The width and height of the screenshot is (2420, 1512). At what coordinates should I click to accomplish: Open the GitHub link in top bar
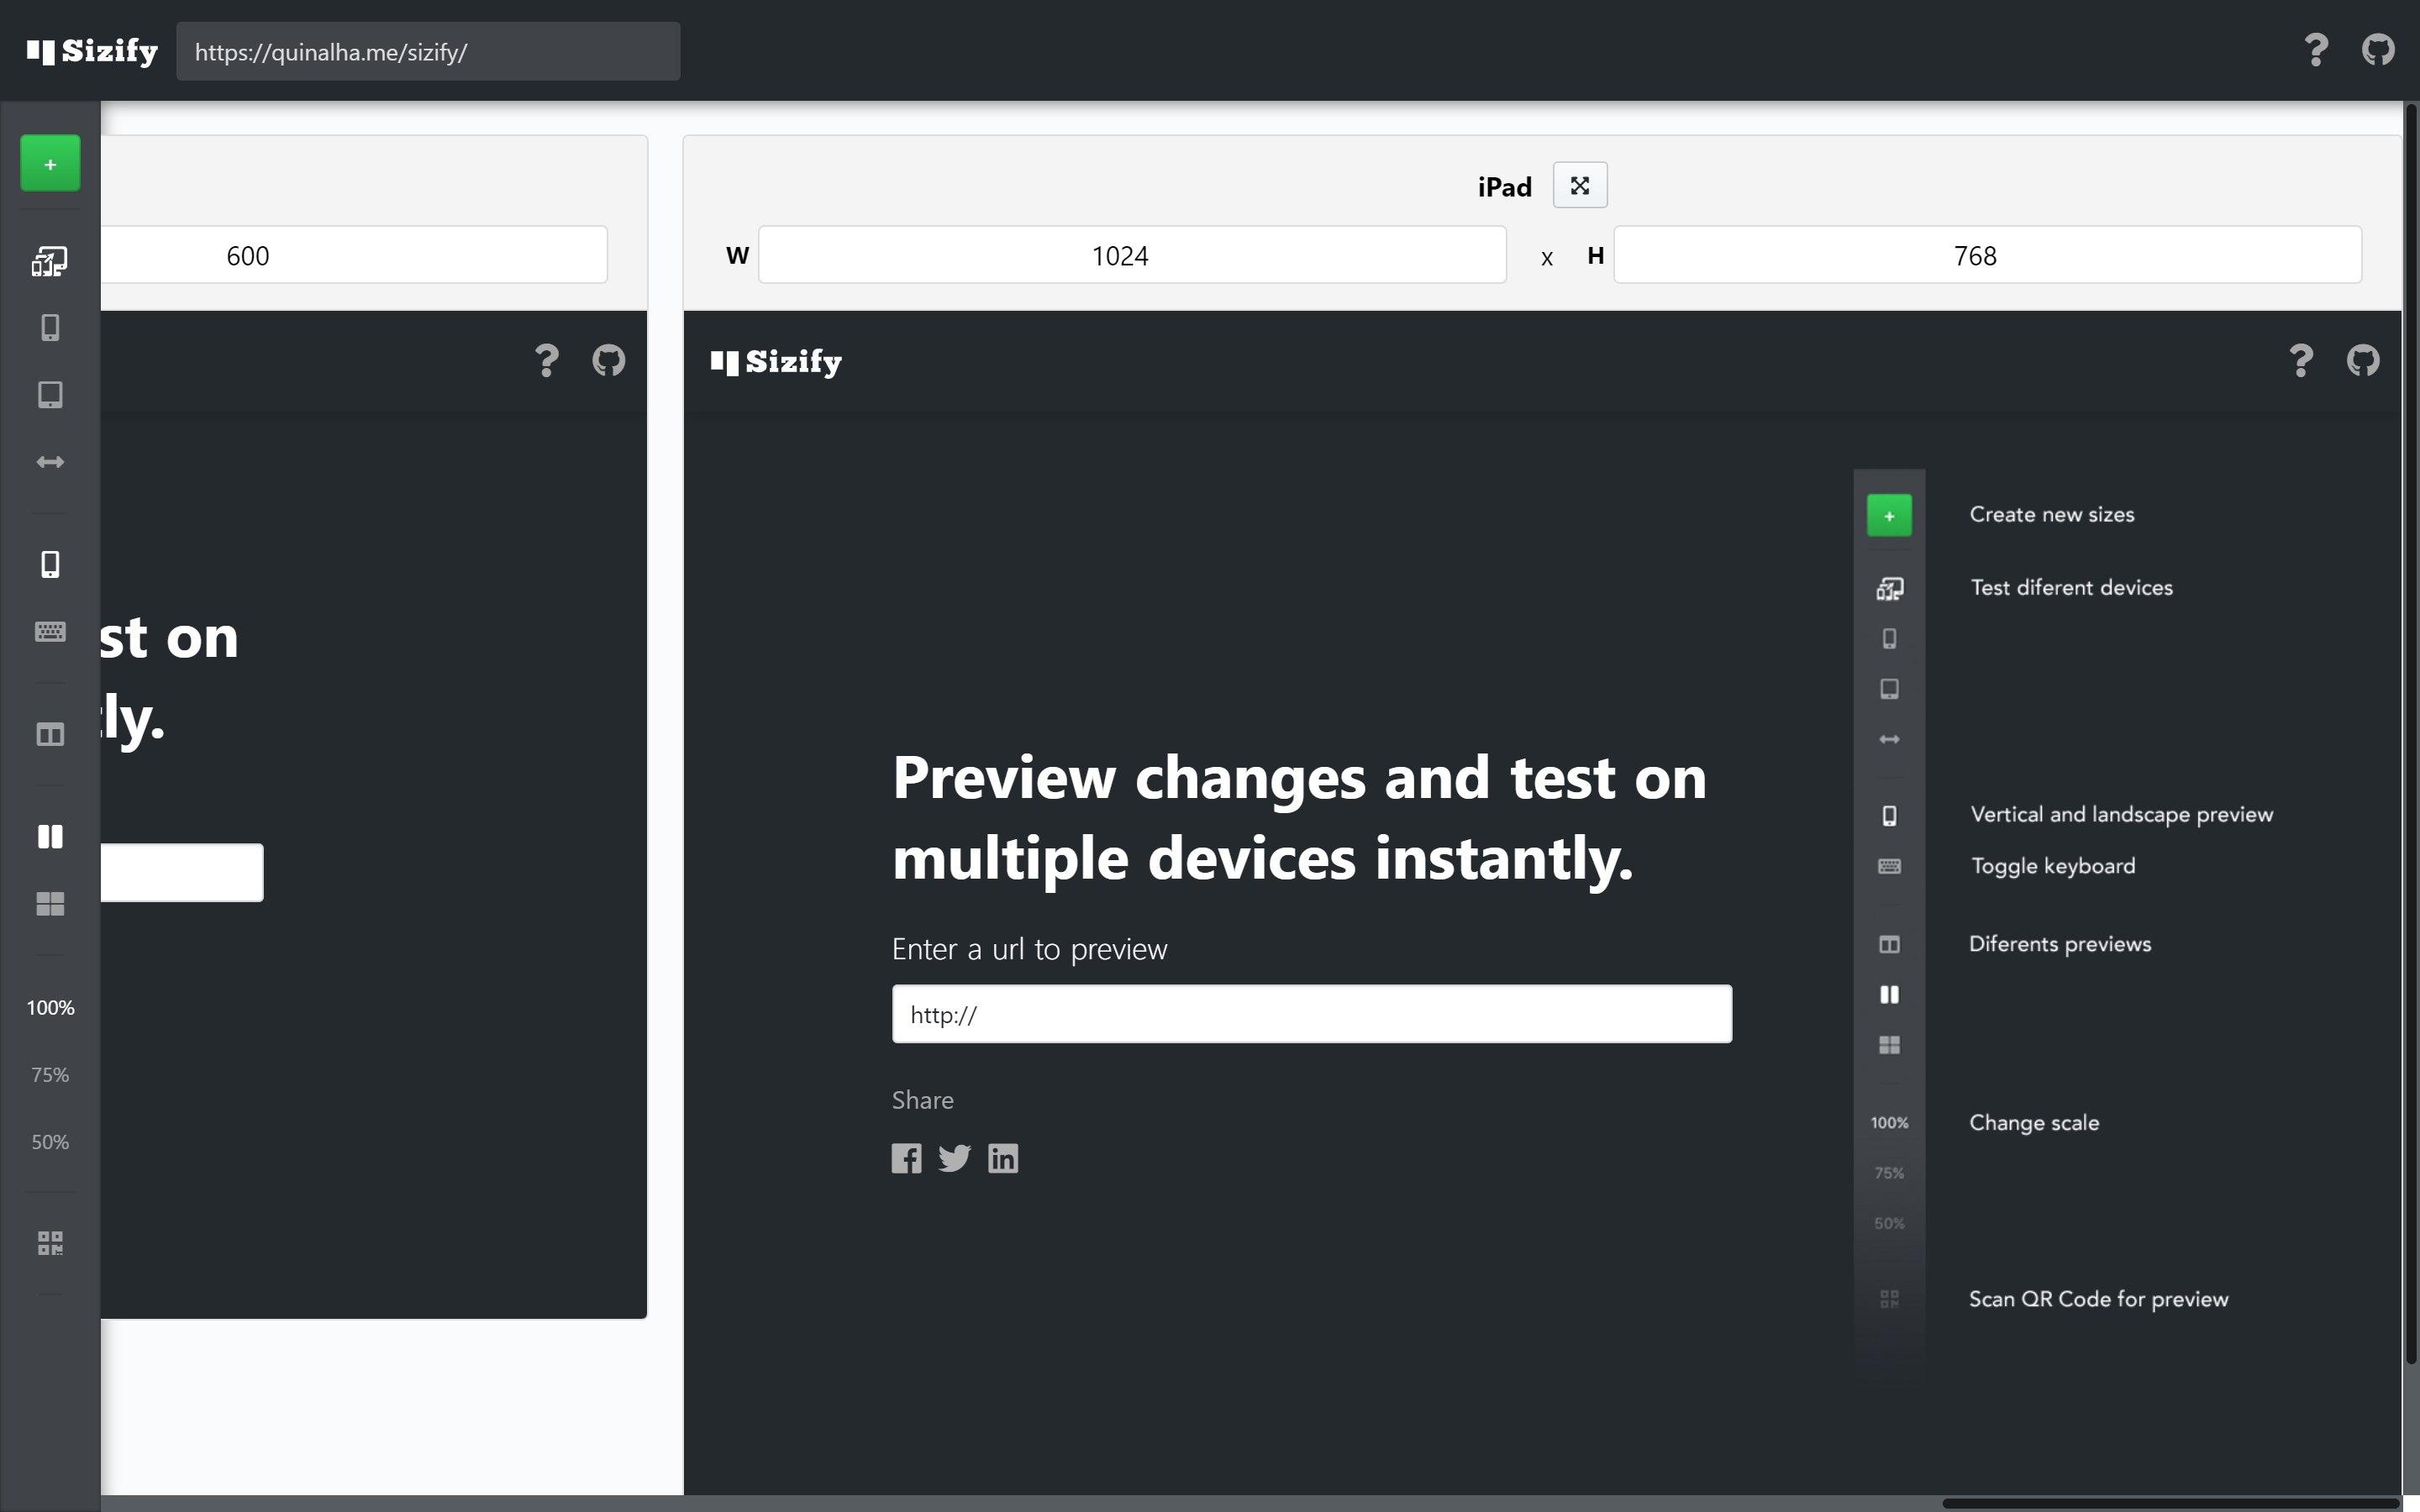(x=2378, y=50)
